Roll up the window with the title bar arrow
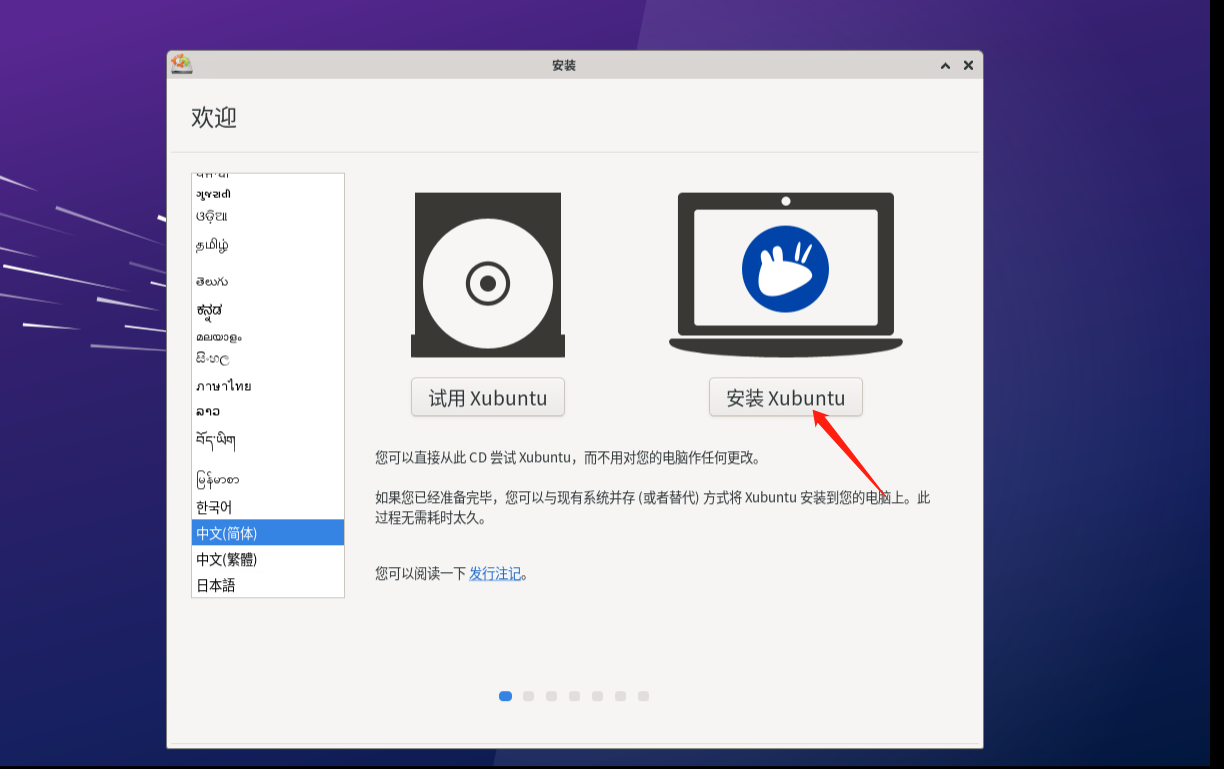 click(x=945, y=66)
